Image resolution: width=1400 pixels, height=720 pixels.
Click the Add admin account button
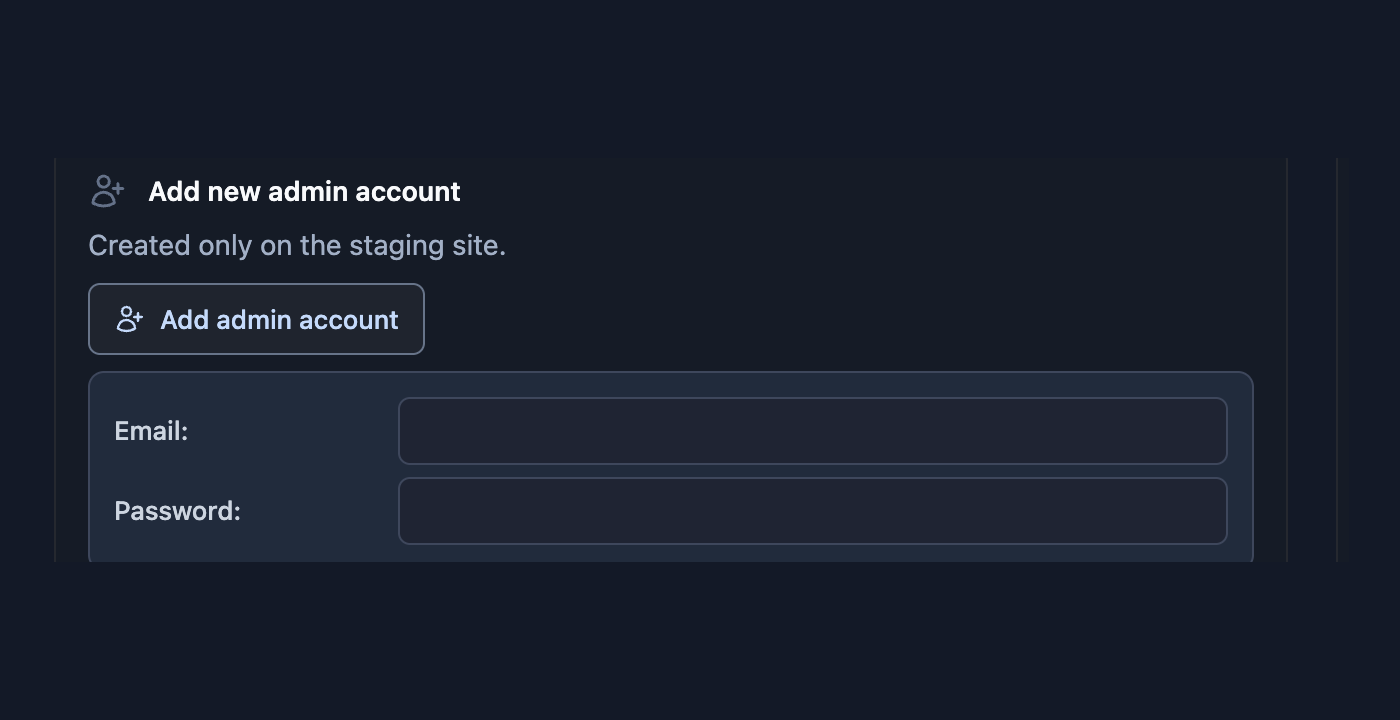coord(256,319)
